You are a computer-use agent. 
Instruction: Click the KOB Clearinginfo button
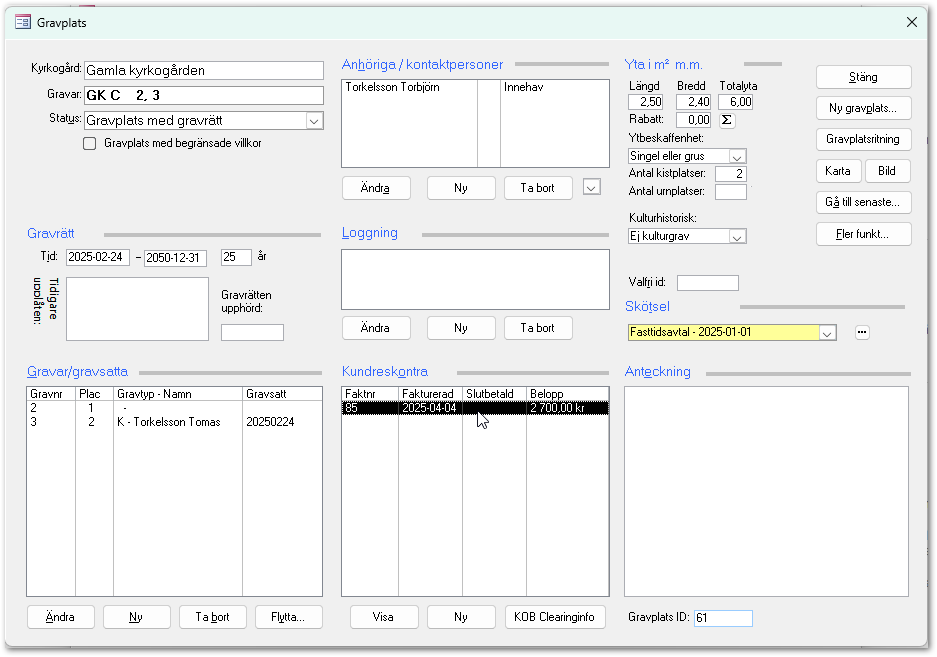coord(555,617)
